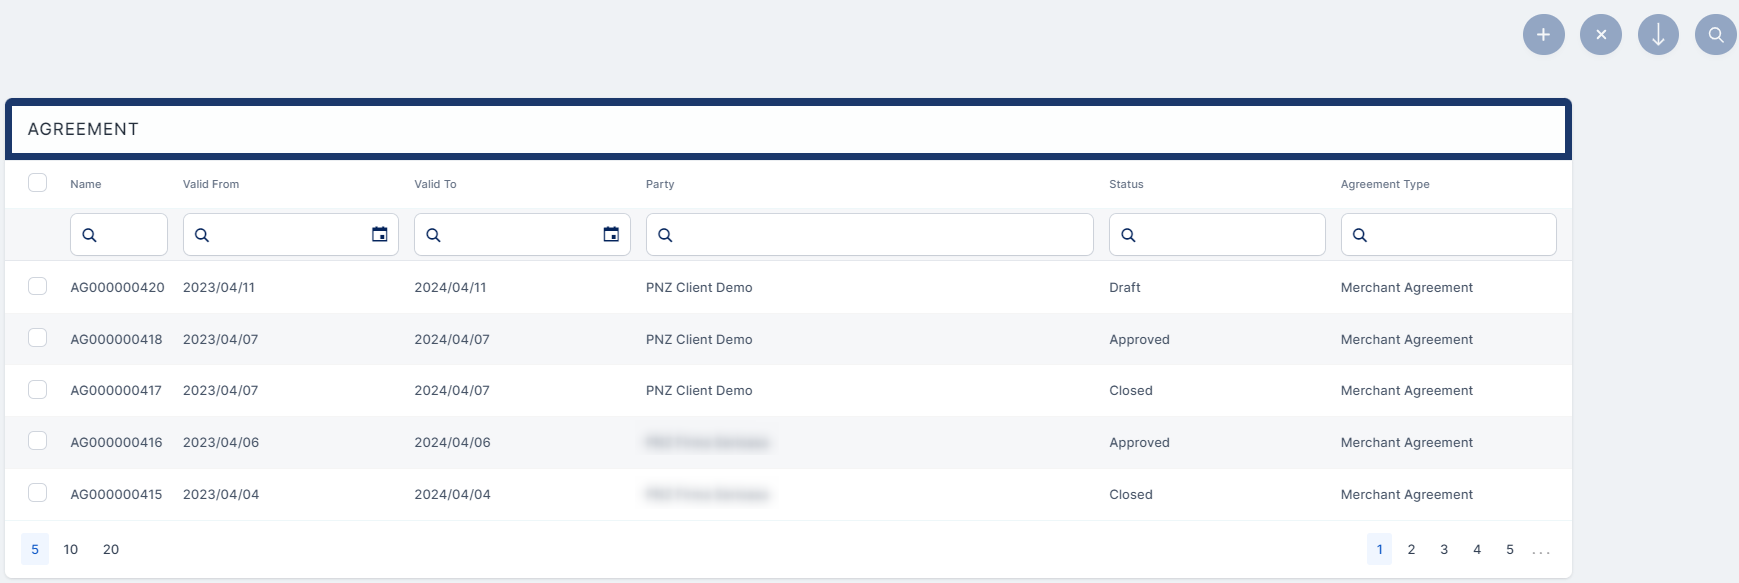Click the Draft status cell
Viewport: 1739px width, 583px height.
tap(1125, 287)
